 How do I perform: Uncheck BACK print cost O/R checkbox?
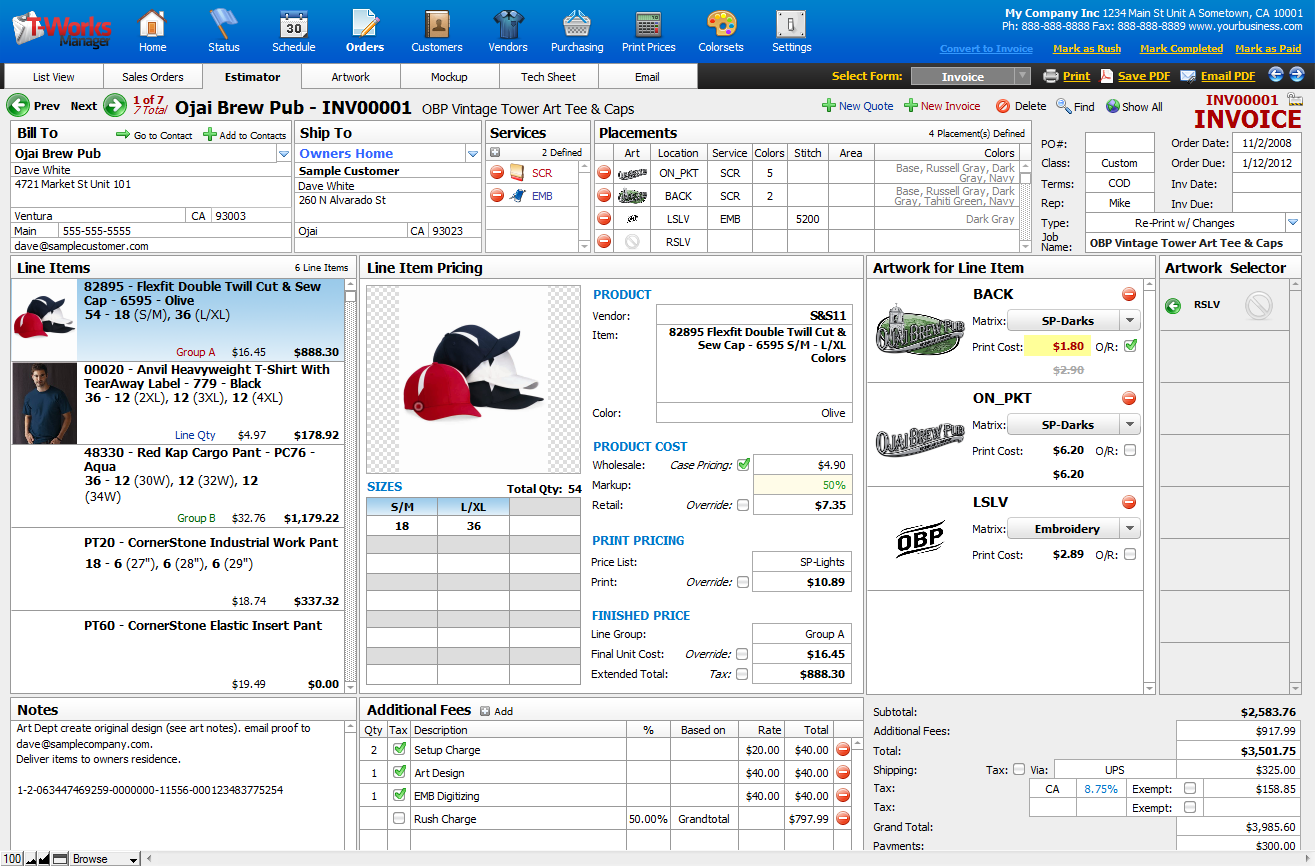[x=1130, y=346]
